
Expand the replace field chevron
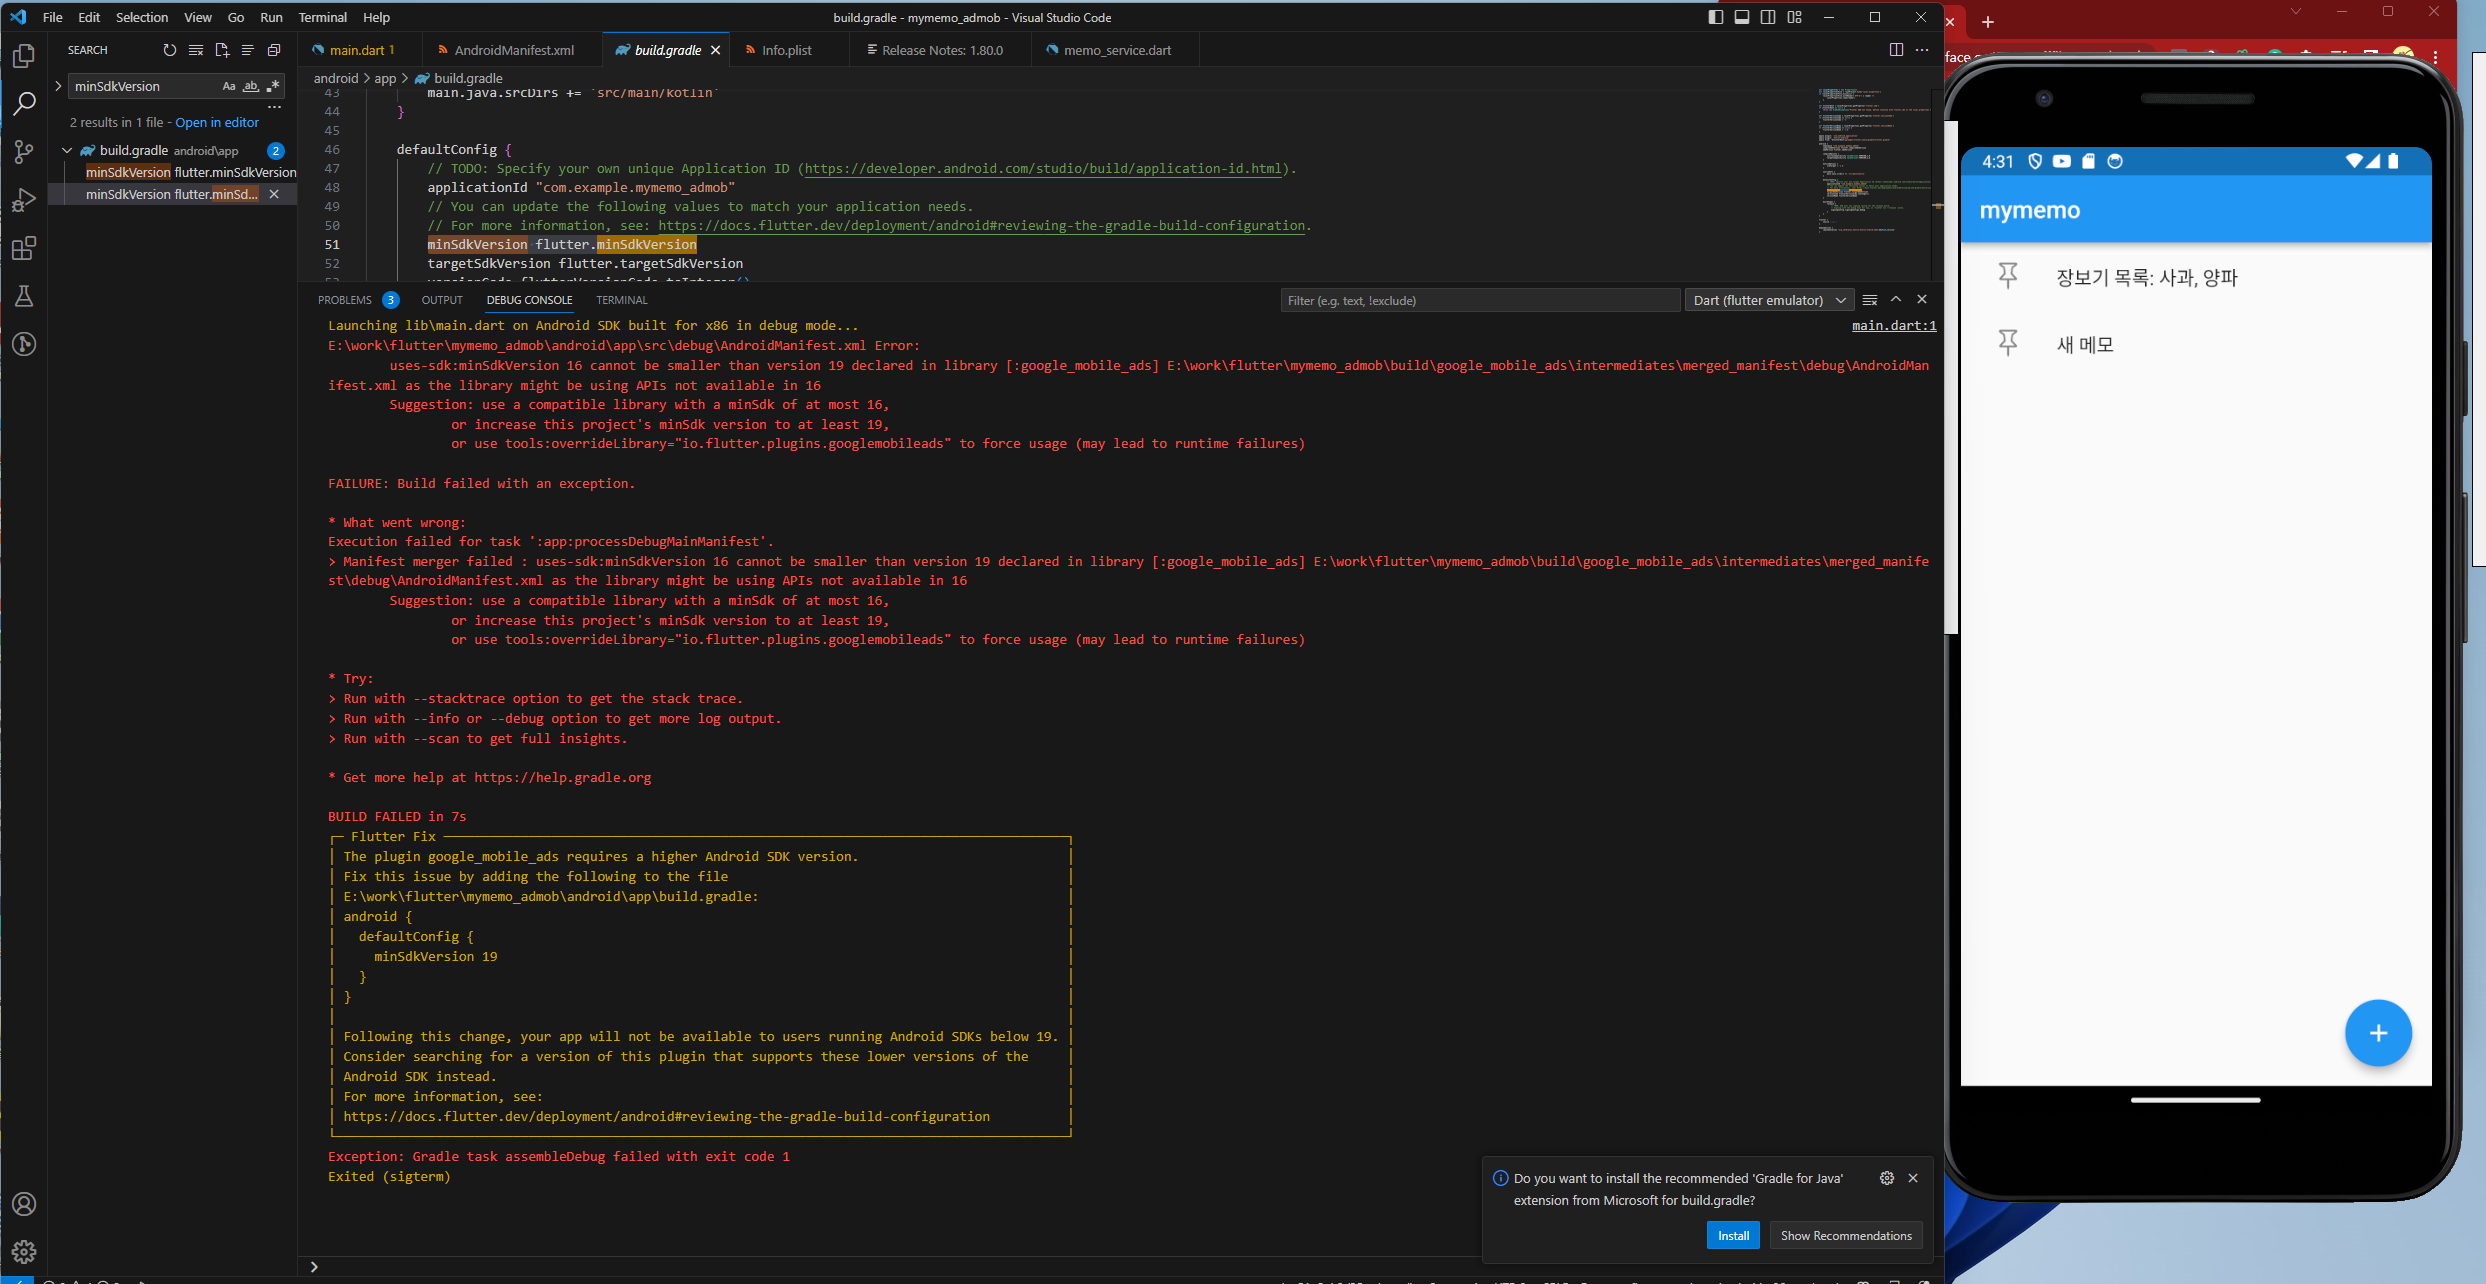pos(58,86)
